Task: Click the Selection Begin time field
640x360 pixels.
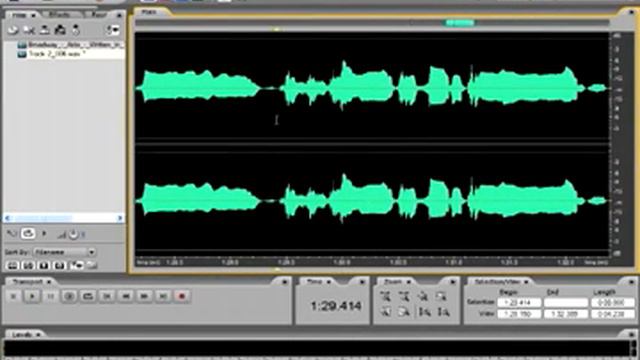Action: click(x=519, y=302)
